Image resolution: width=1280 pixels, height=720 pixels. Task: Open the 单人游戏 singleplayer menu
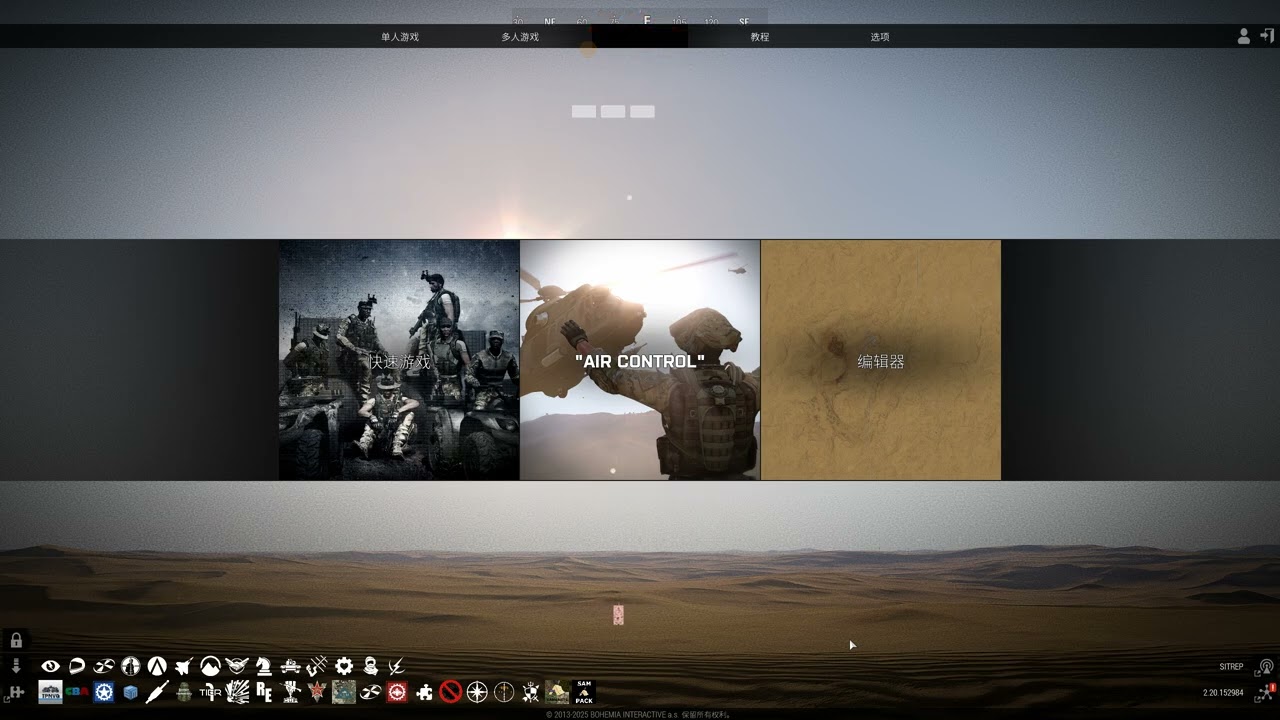[x=400, y=37]
